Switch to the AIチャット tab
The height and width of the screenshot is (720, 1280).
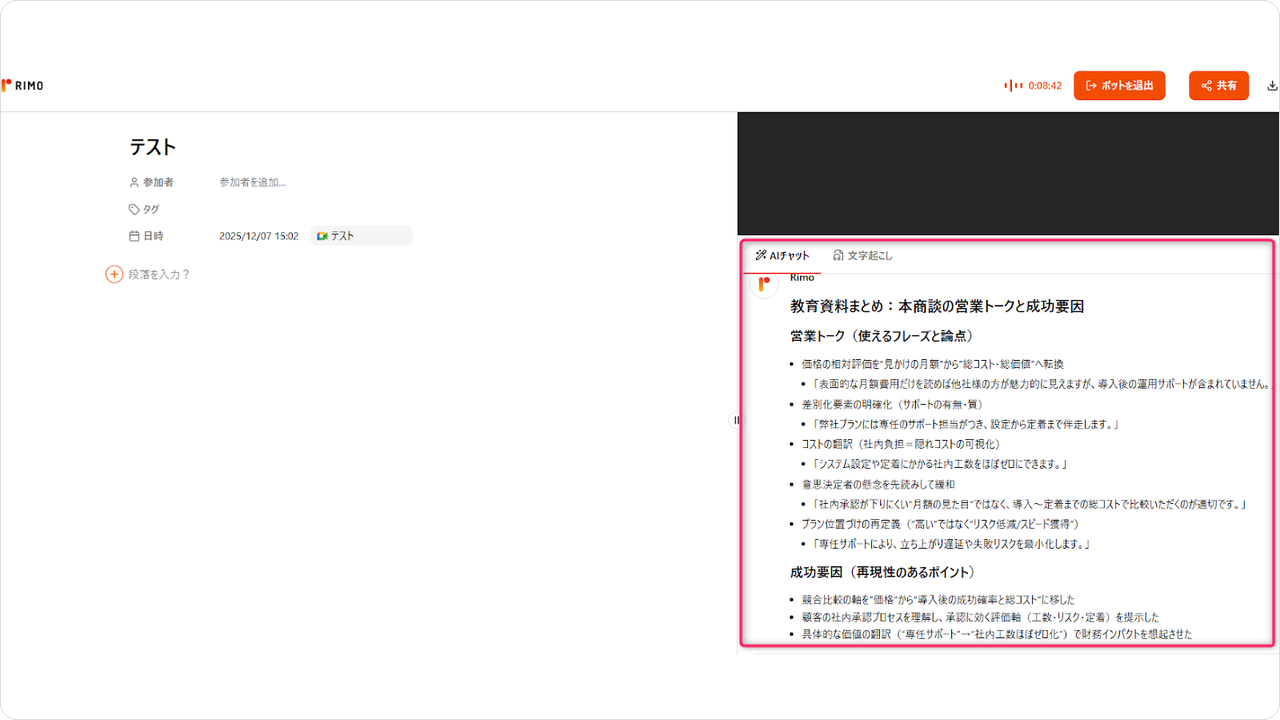point(782,256)
